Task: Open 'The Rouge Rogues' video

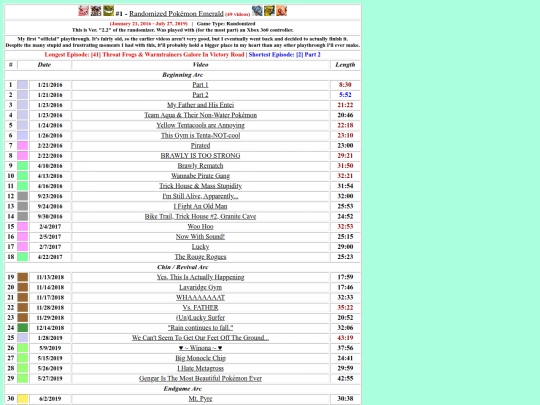Action: [200, 257]
